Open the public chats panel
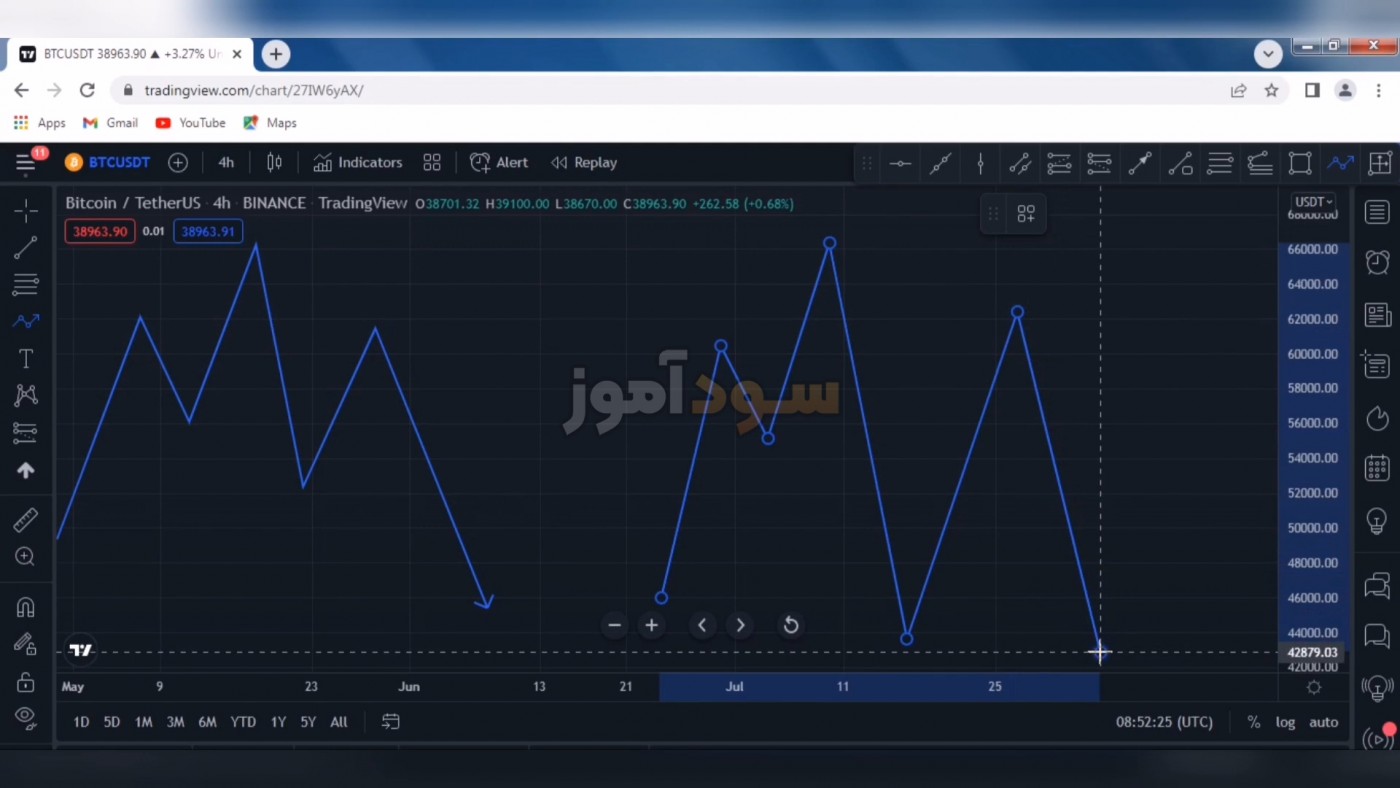Screen dimensions: 1400x788 point(1377,585)
